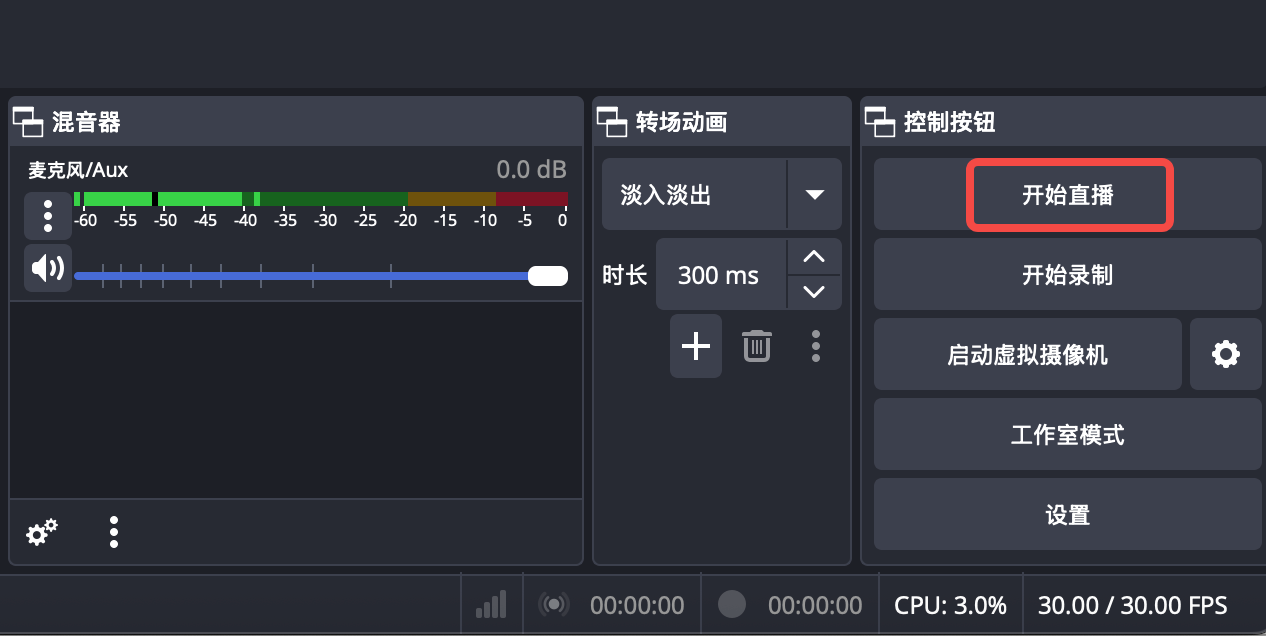Click the 30.00 / 30.00 FPS status text
The width and height of the screenshot is (1266, 636).
(1133, 605)
